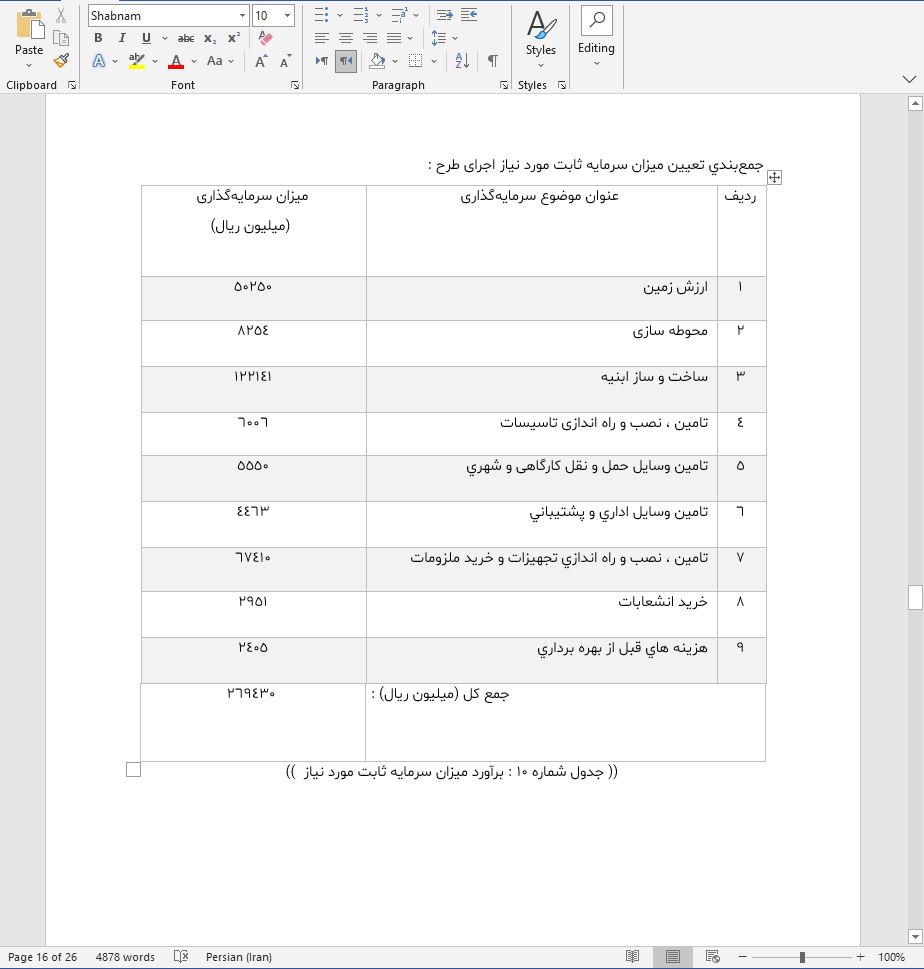Open underline style dropdown arrow
This screenshot has height=969, width=924.
165,38
